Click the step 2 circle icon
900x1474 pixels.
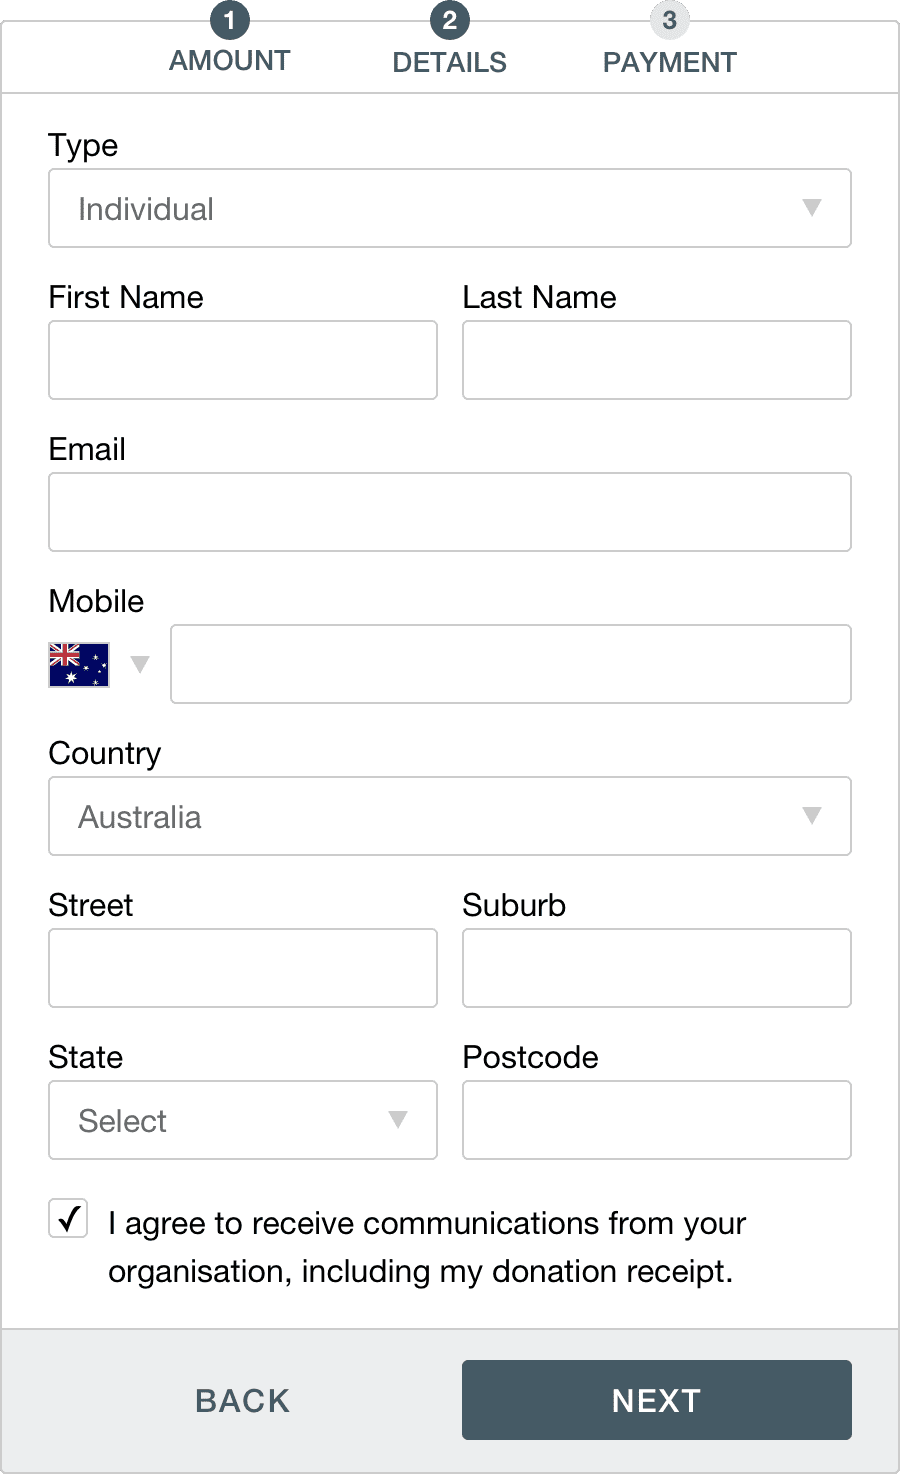pos(449,20)
